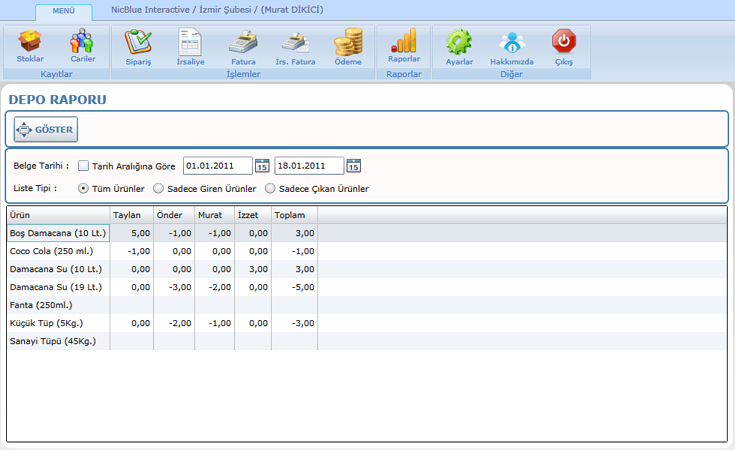
Task: Click the Çıkış exit icon
Action: click(x=564, y=45)
